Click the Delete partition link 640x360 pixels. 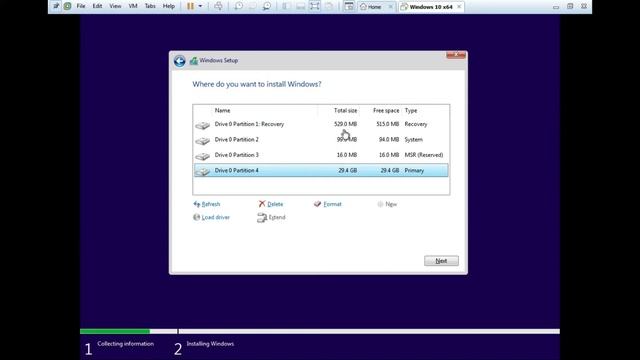(x=275, y=204)
